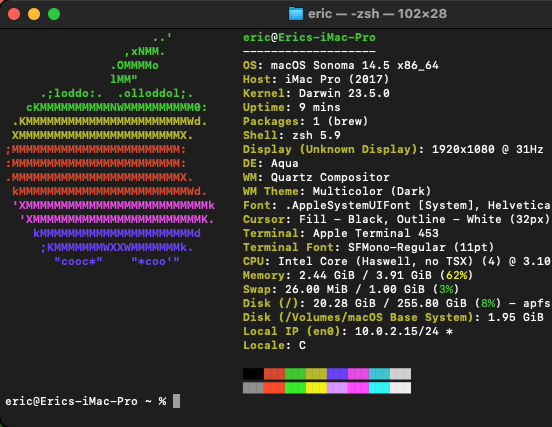Click the green zoom window button

point(54,14)
